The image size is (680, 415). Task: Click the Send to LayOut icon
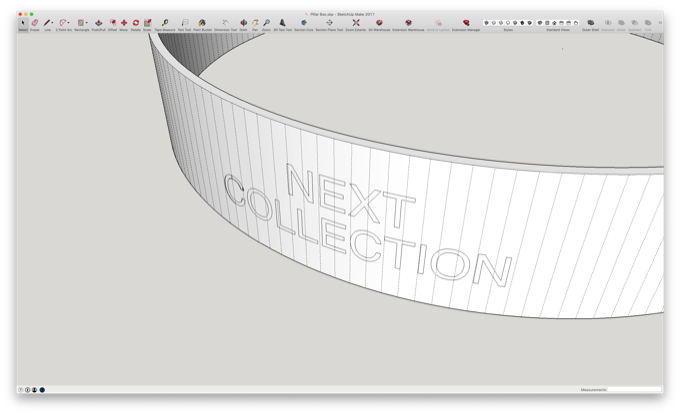coord(438,23)
